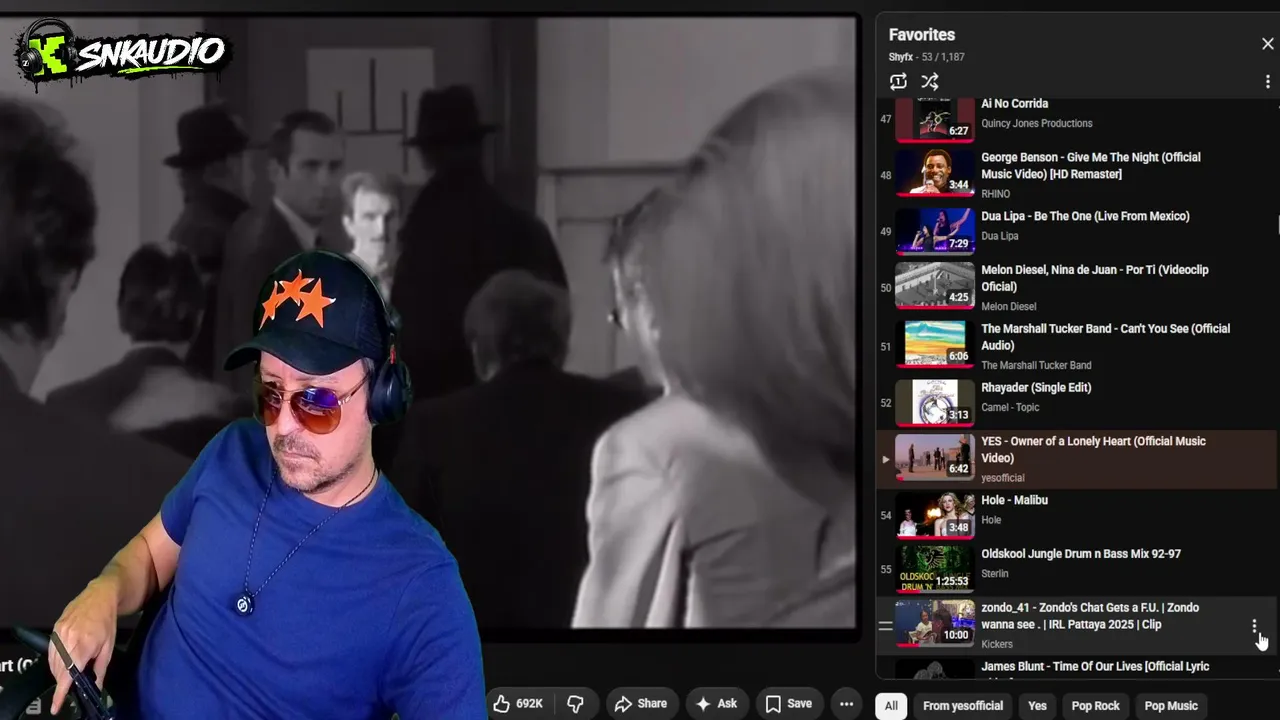Click channel name "Sterlin"
Viewport: 1280px width, 720px height.
point(994,574)
